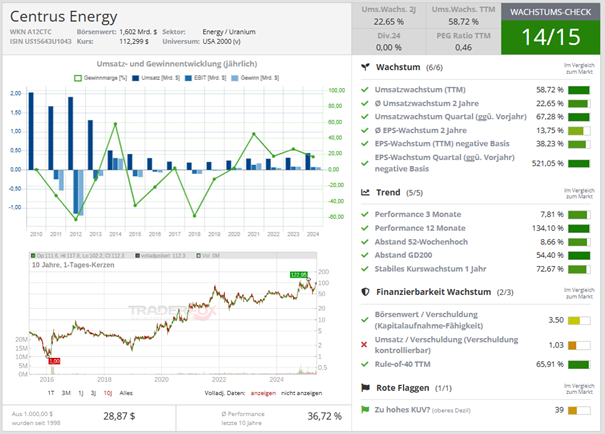605x434 pixels.
Task: Click the Div.24 0,00 % tile
Action: click(x=389, y=42)
